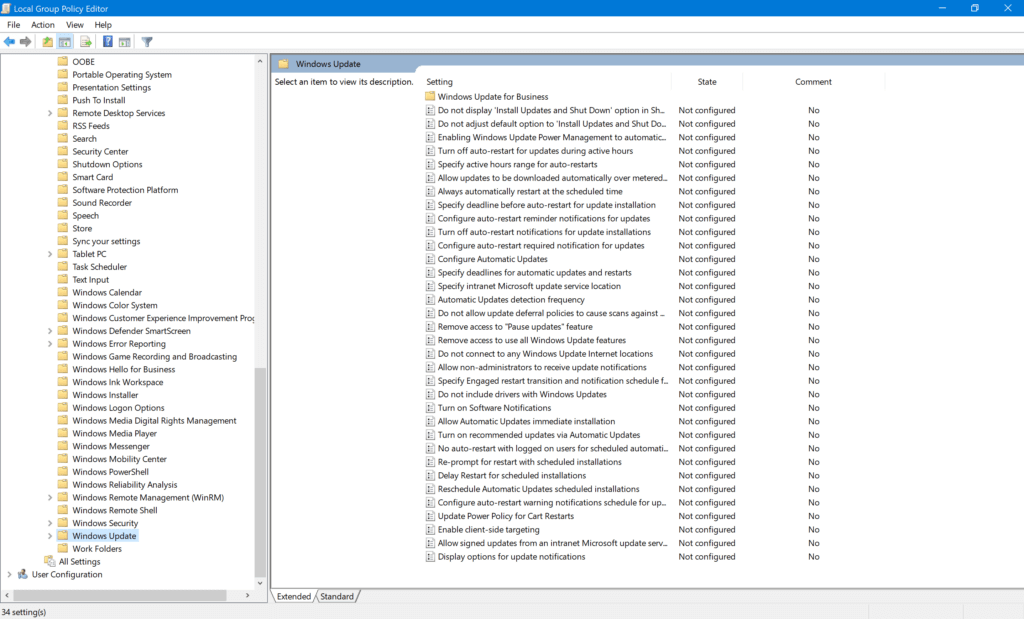This screenshot has width=1024, height=619.
Task: Click folder icon beside Work Folders
Action: (x=63, y=548)
